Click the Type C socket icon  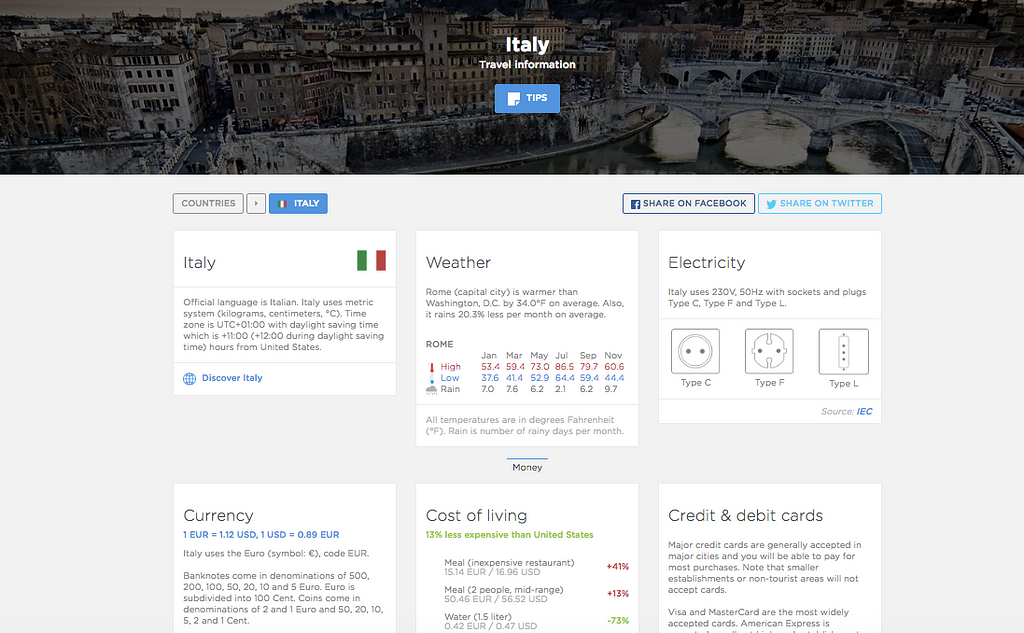(x=696, y=351)
